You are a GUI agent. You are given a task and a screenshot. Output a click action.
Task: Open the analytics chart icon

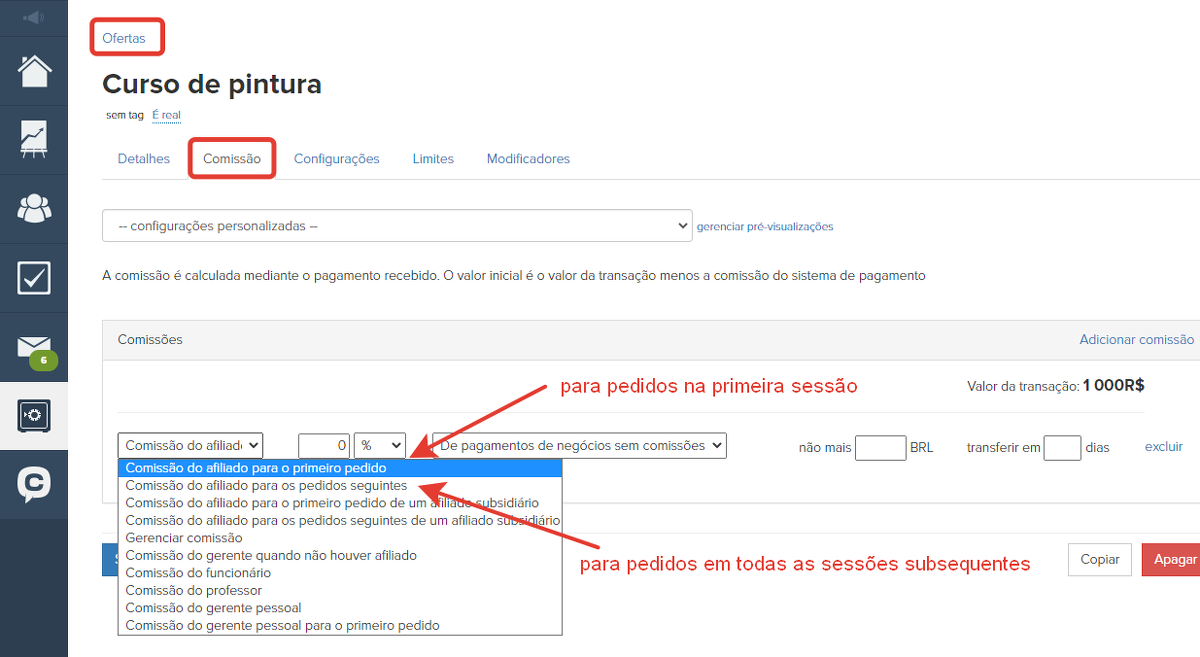pyautogui.click(x=34, y=140)
